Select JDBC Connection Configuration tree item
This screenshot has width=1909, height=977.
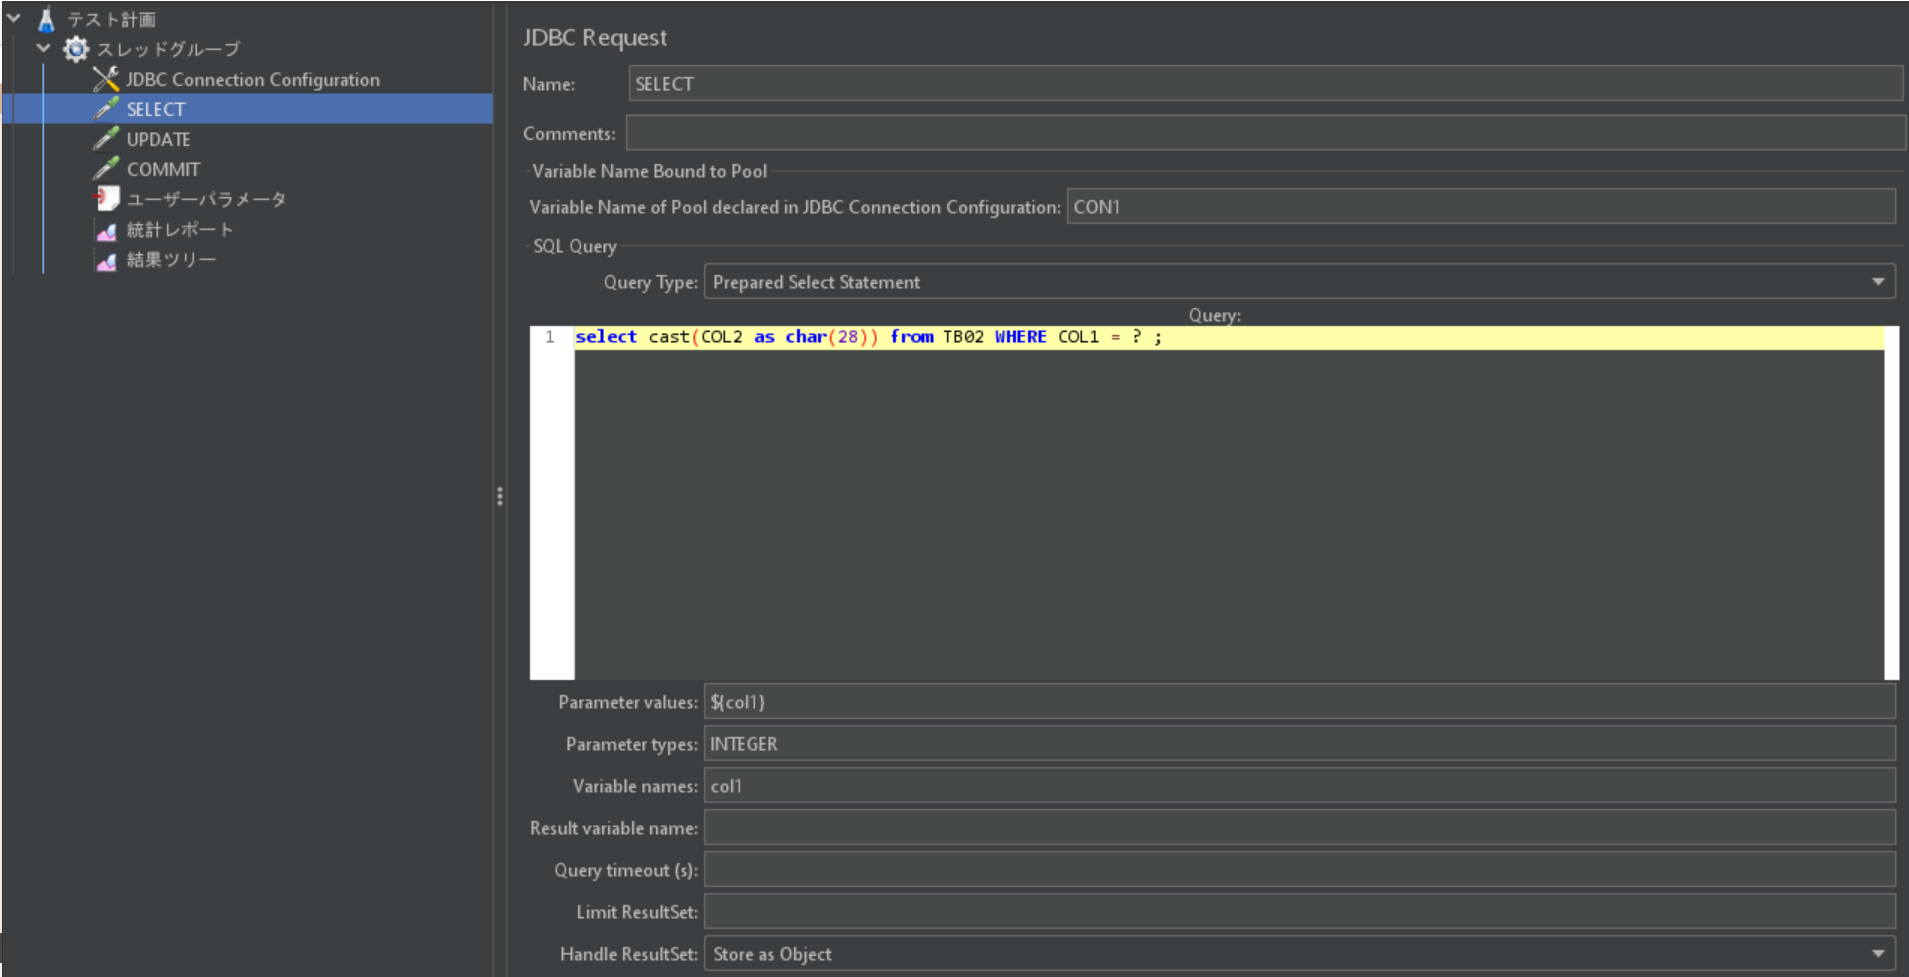(252, 79)
